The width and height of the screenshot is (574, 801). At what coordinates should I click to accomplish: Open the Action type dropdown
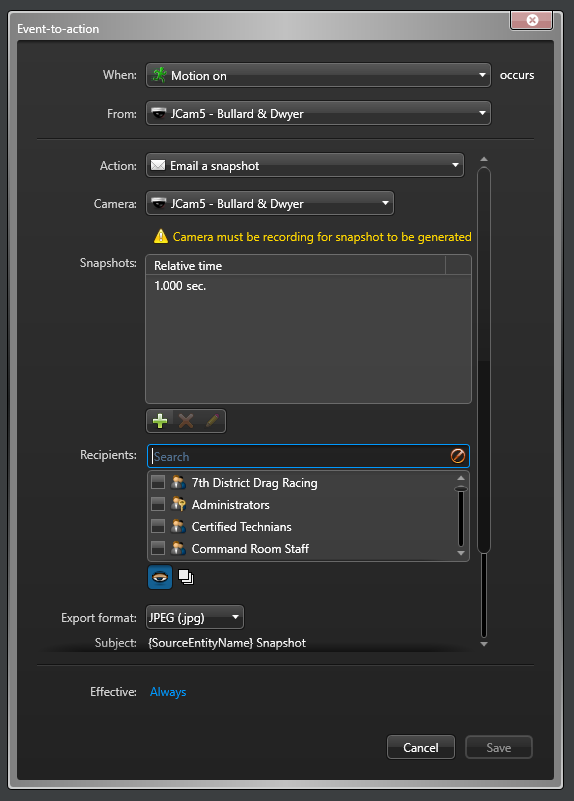[x=305, y=166]
